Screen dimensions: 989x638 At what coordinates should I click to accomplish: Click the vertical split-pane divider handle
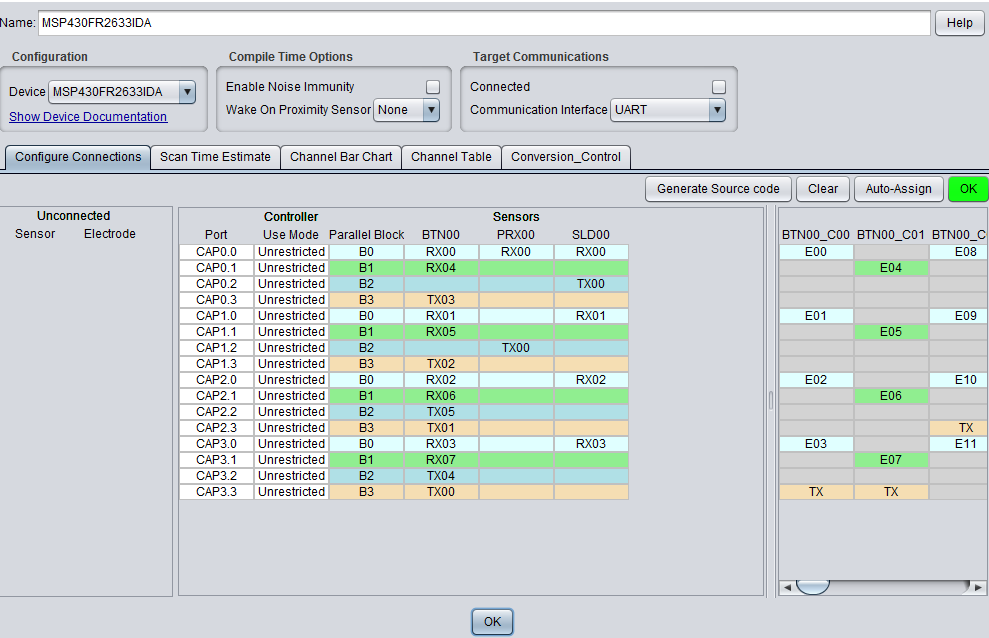point(771,400)
